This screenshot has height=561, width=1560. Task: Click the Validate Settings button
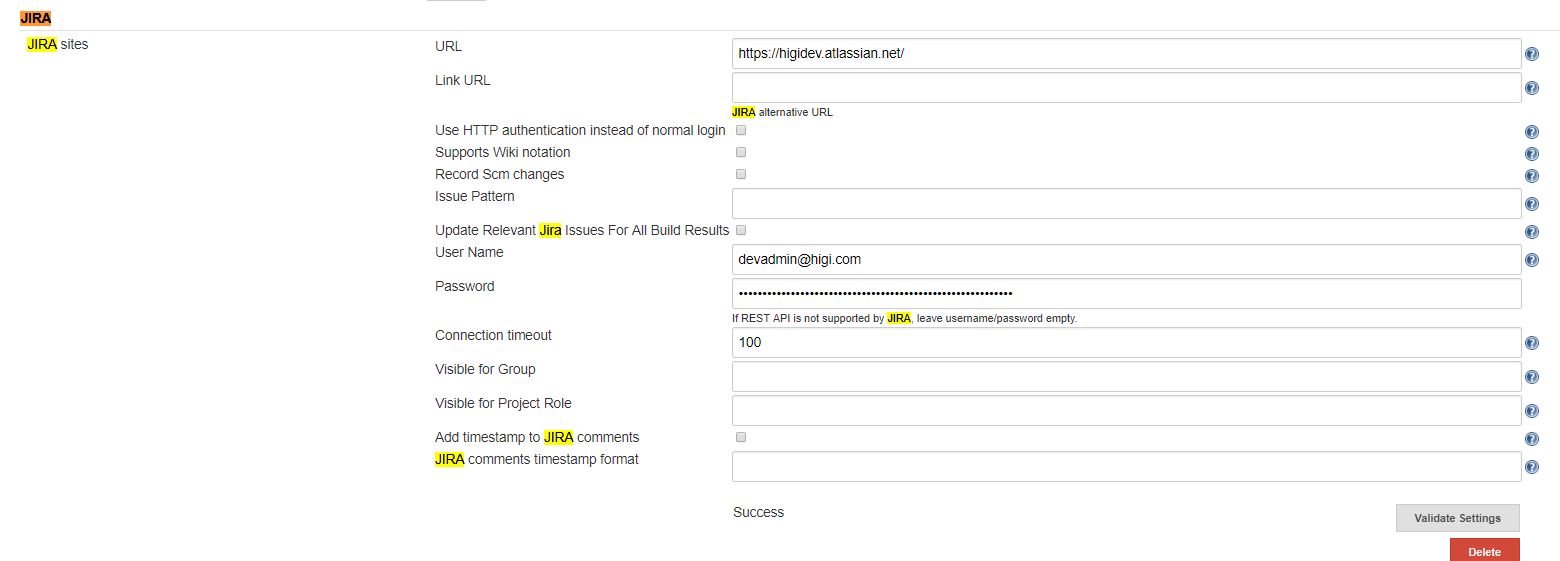[x=1457, y=518]
